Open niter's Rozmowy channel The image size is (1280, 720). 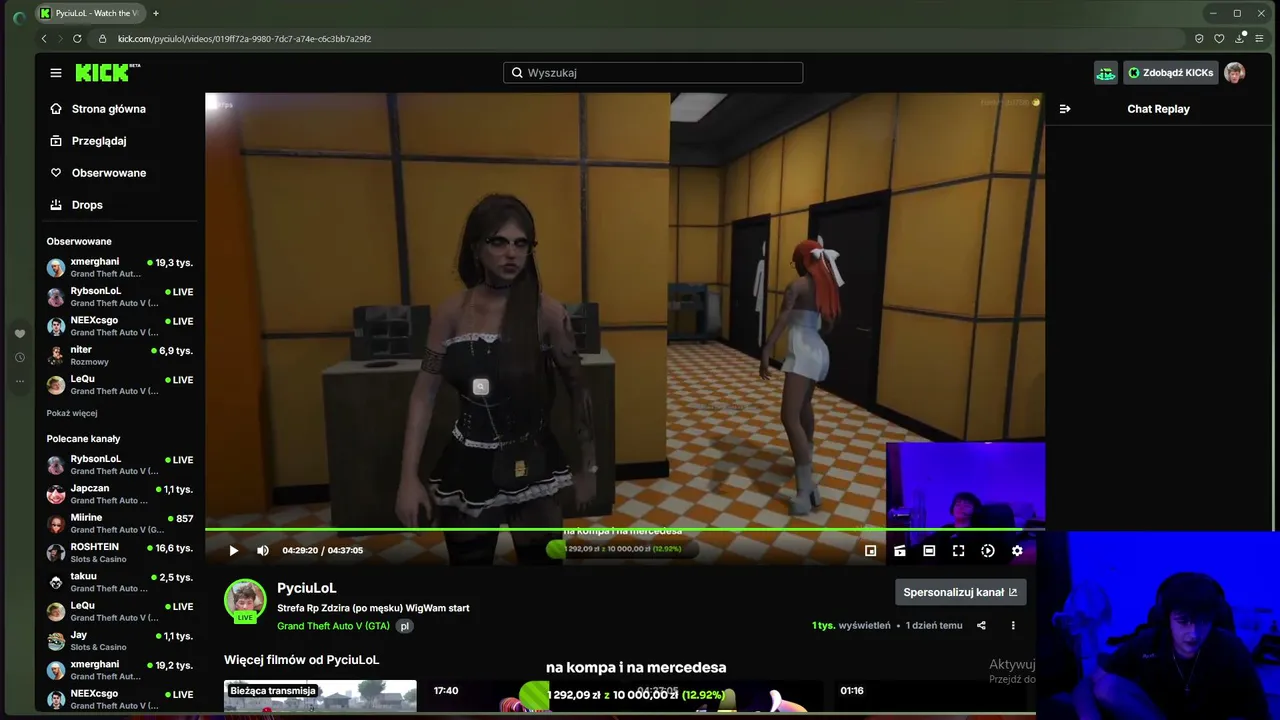[x=120, y=355]
